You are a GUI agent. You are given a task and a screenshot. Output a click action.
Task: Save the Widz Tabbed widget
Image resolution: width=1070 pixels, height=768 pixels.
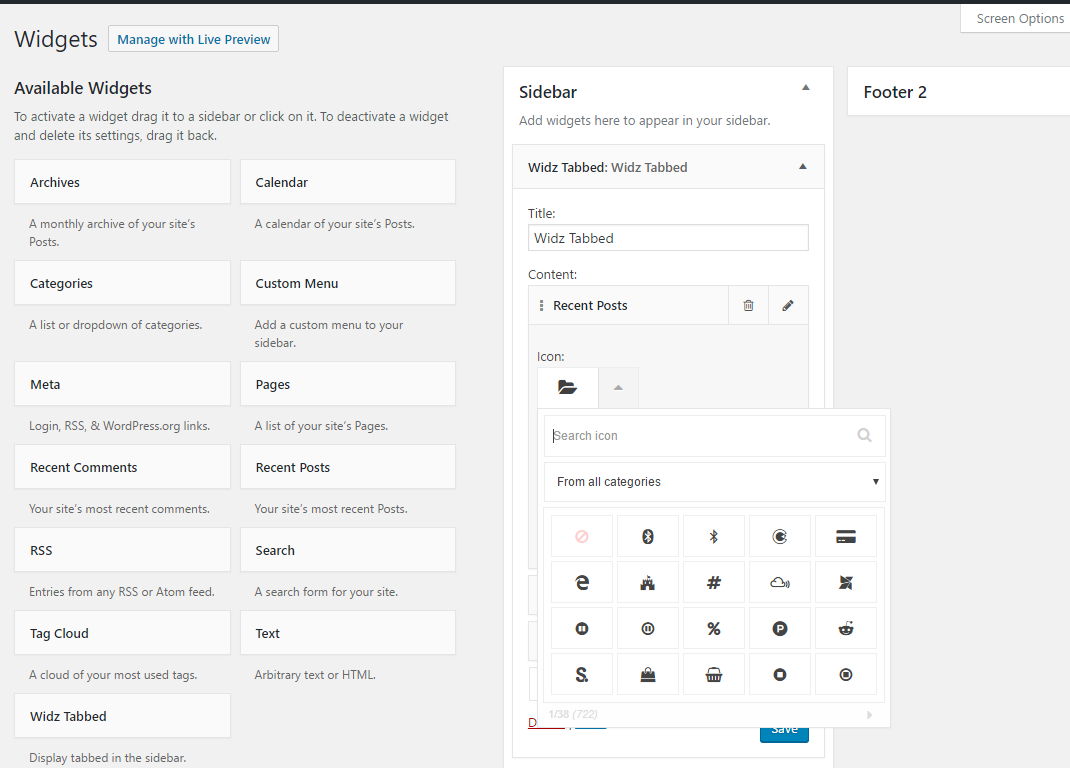click(784, 730)
